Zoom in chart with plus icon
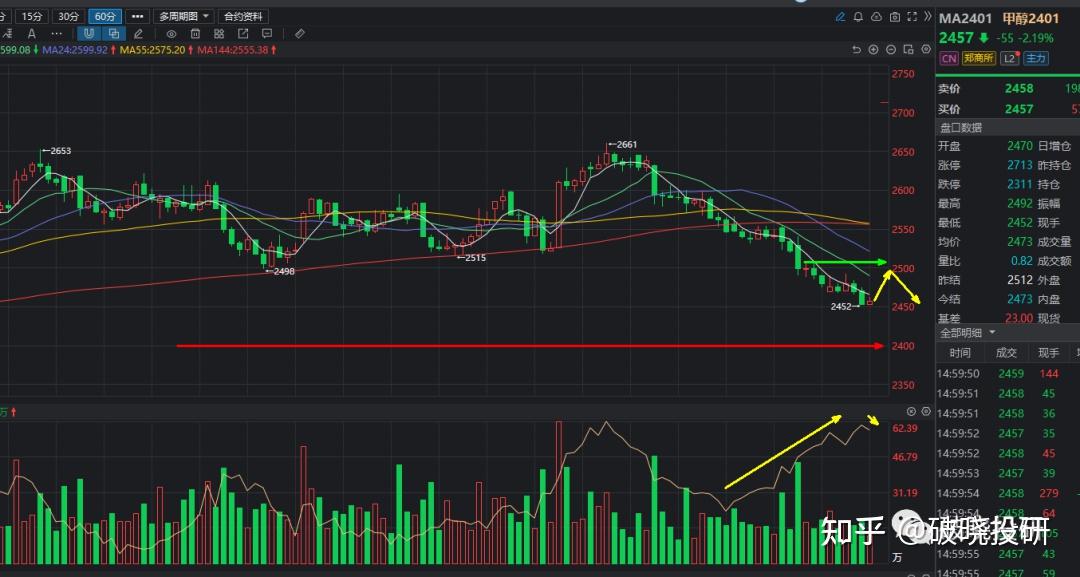The height and width of the screenshot is (577, 1080). 873,50
